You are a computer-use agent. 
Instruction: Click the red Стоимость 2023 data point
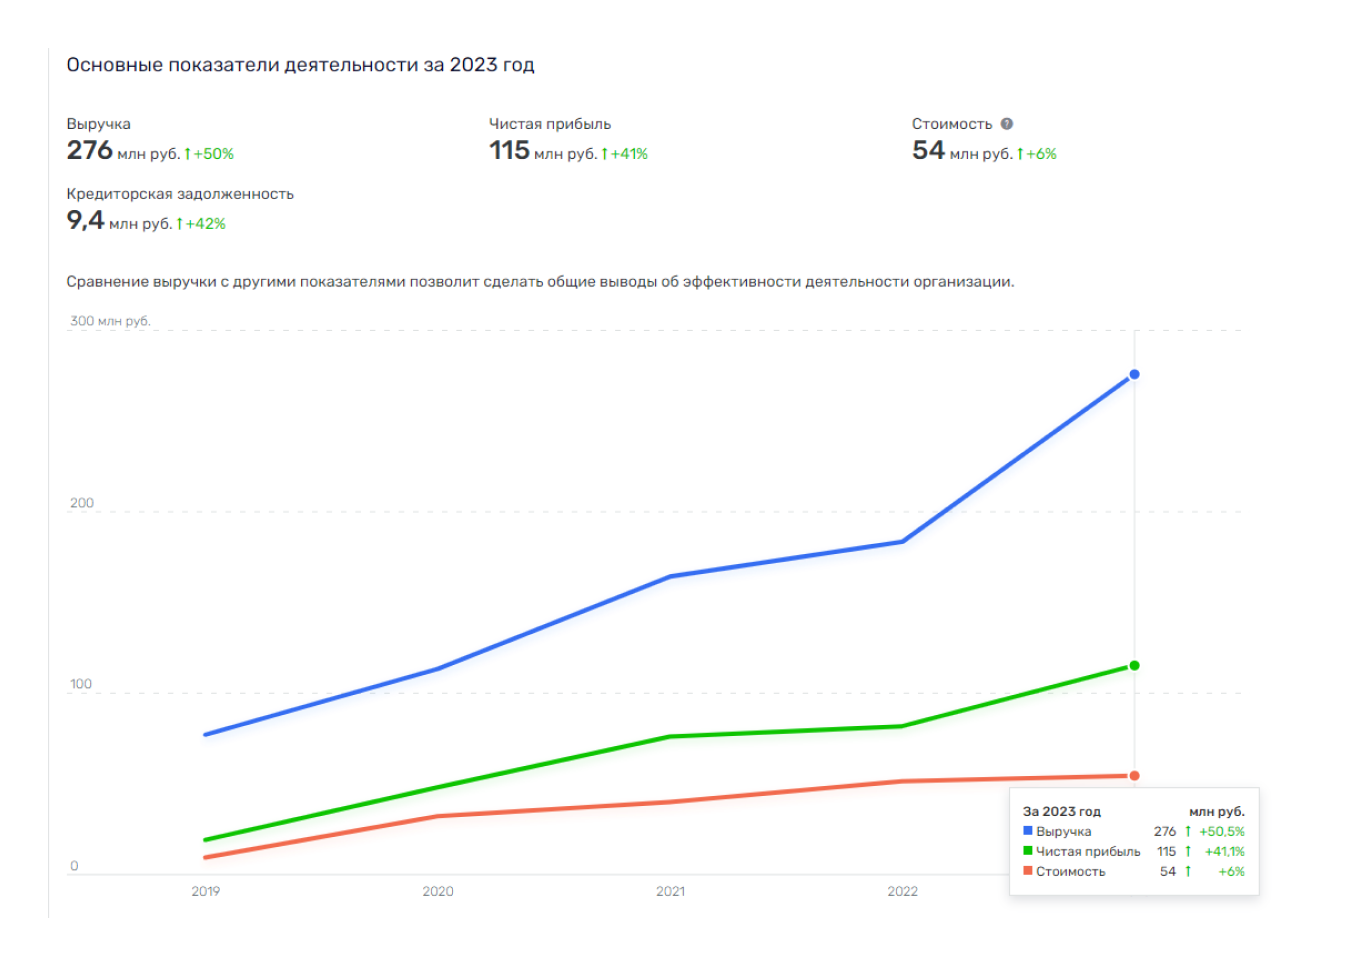point(1134,776)
